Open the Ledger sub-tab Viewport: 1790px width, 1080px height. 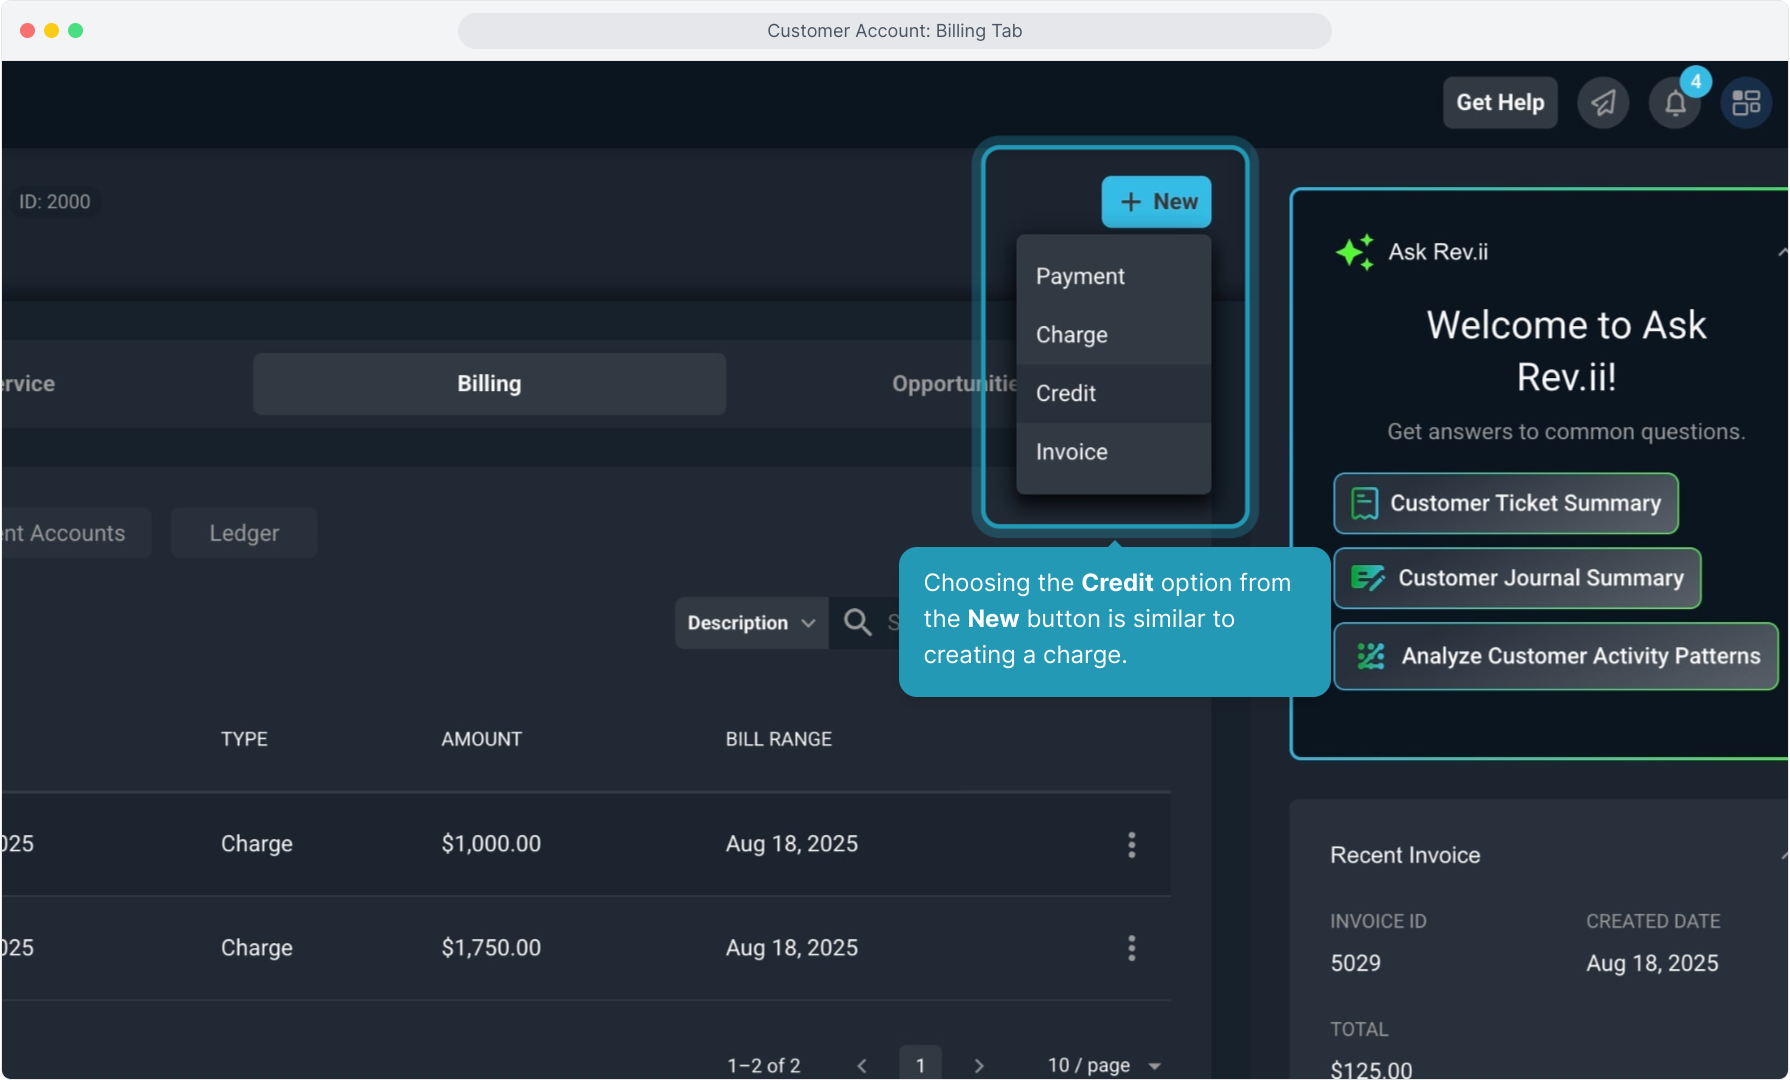click(244, 533)
